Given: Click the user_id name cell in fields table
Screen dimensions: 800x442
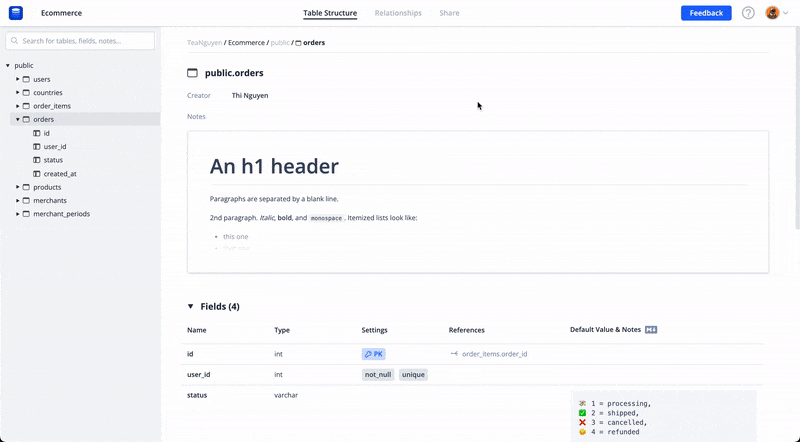Looking at the screenshot, I should pyautogui.click(x=198, y=374).
